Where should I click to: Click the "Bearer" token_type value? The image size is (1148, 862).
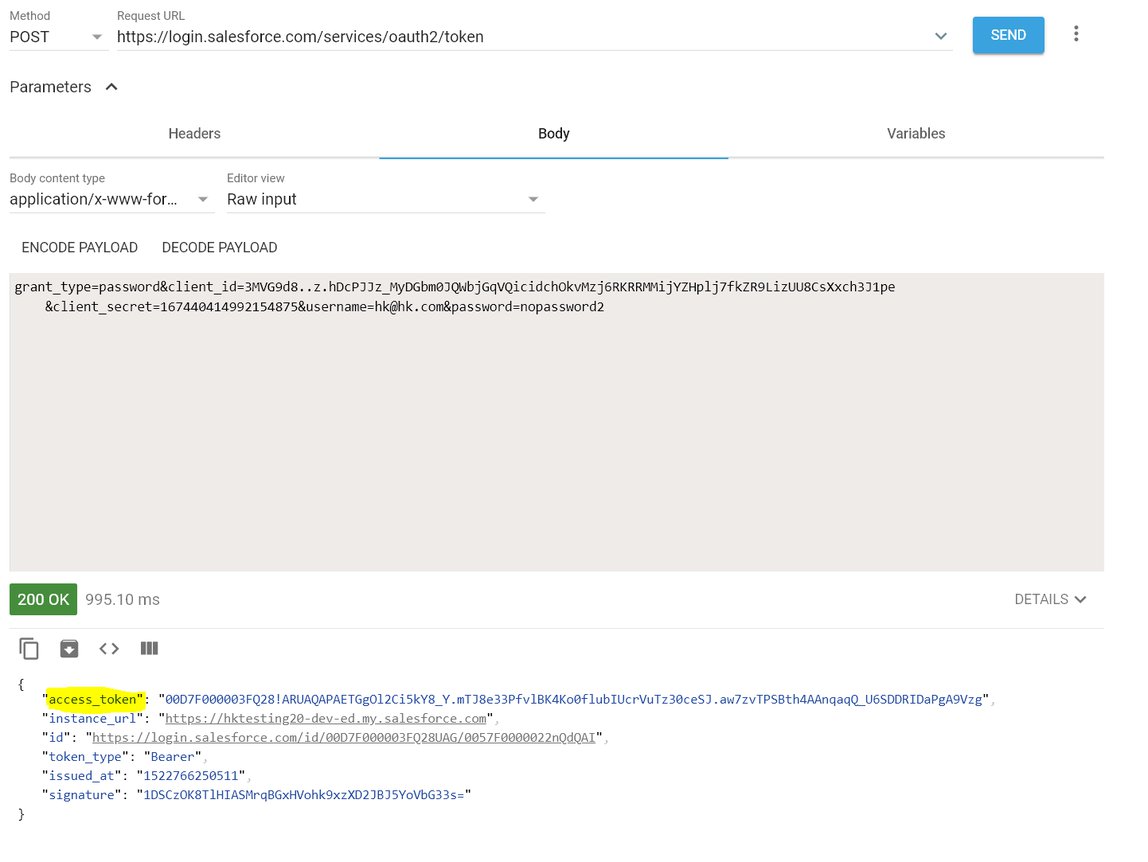pos(172,757)
